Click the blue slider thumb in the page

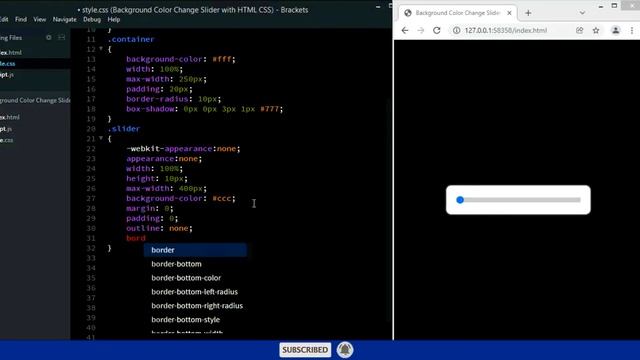pyautogui.click(x=460, y=200)
